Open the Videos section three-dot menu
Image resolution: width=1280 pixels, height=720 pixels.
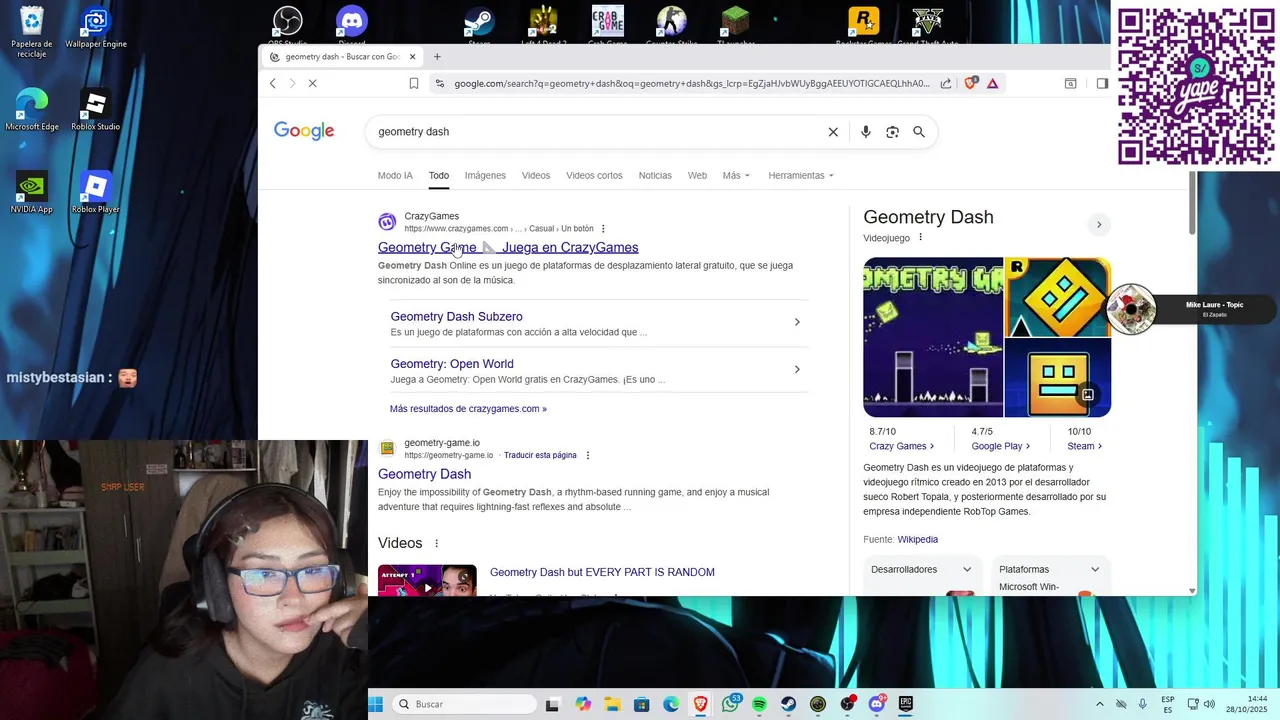(x=436, y=543)
